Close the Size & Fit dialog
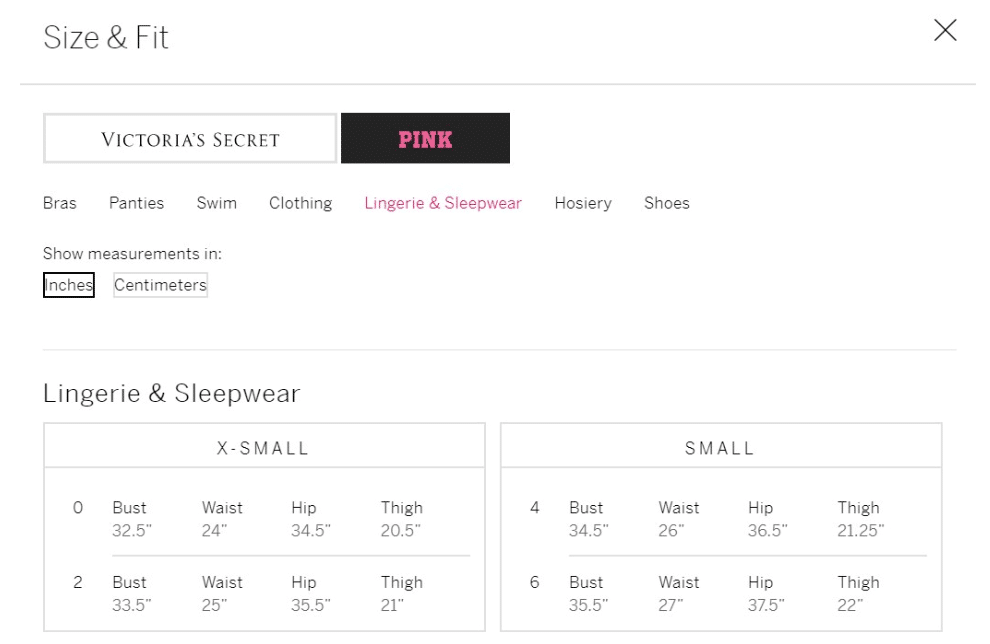Image resolution: width=990 pixels, height=644 pixels. pyautogui.click(x=944, y=31)
